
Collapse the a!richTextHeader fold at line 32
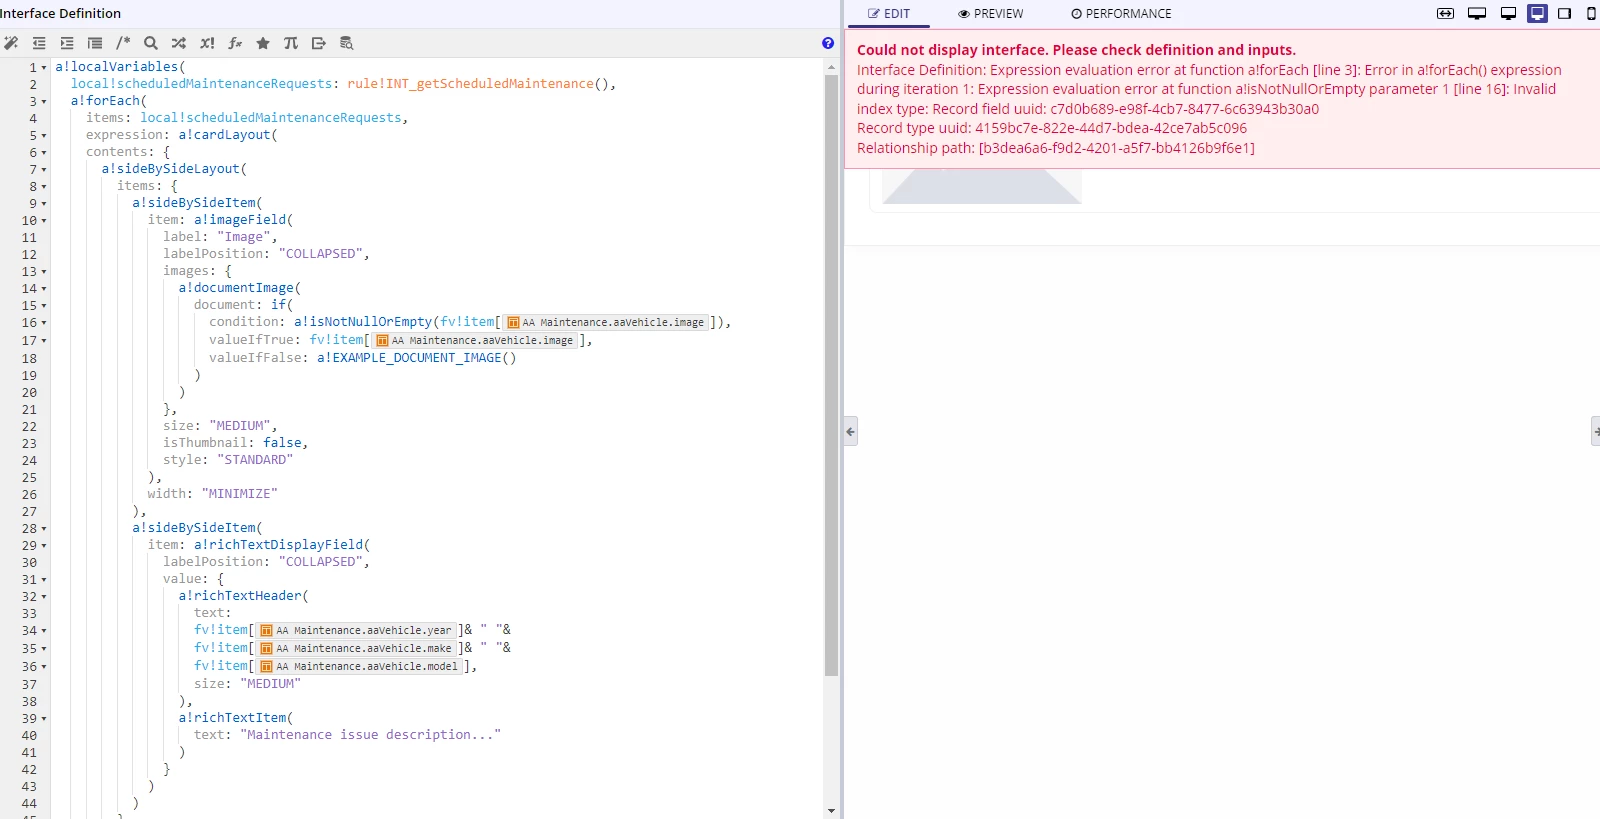(x=44, y=597)
